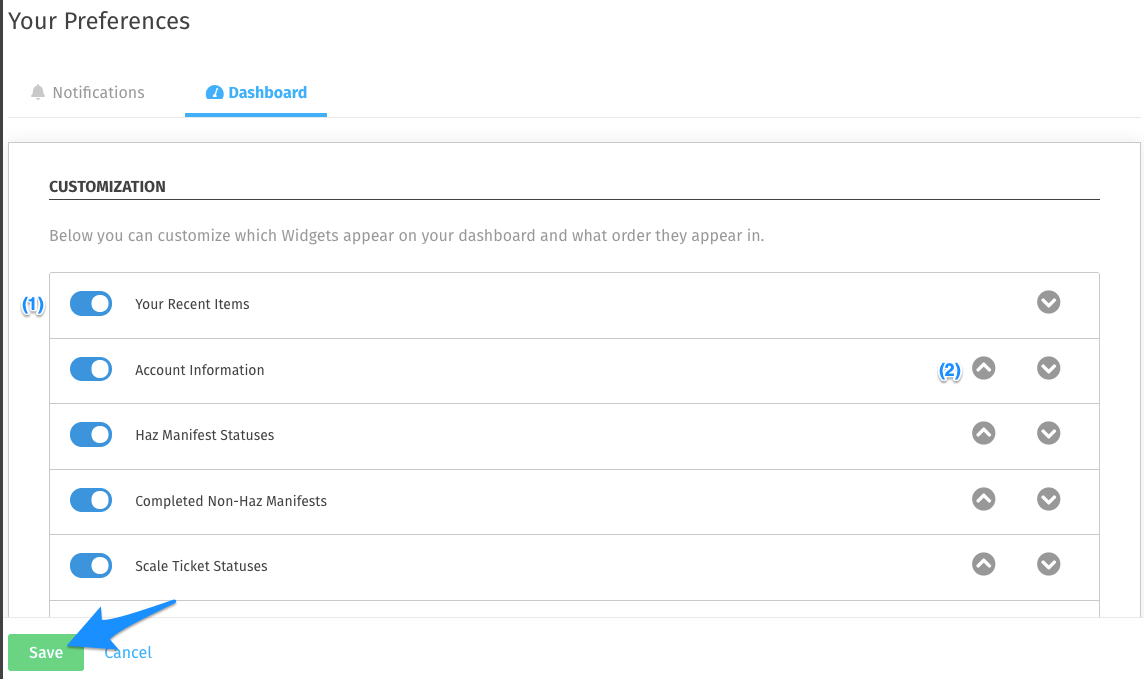Move Completed Non-Haz Manifests widget up
This screenshot has height=679, width=1144.
(984, 499)
